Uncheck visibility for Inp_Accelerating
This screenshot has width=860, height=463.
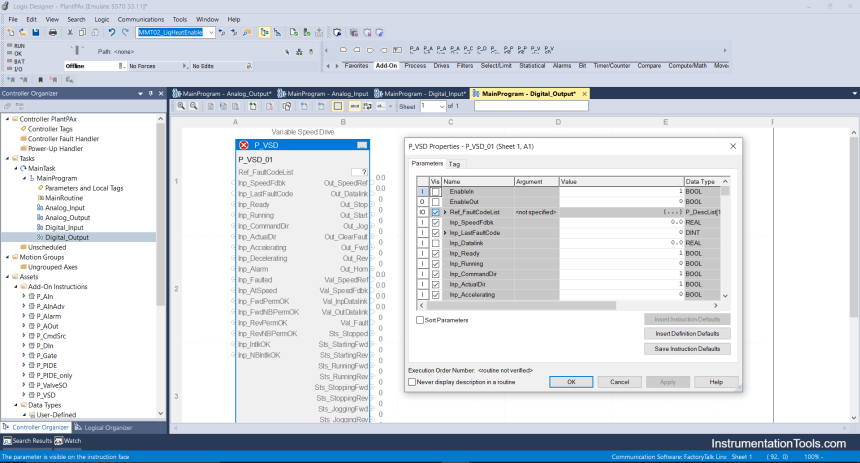(x=435, y=295)
